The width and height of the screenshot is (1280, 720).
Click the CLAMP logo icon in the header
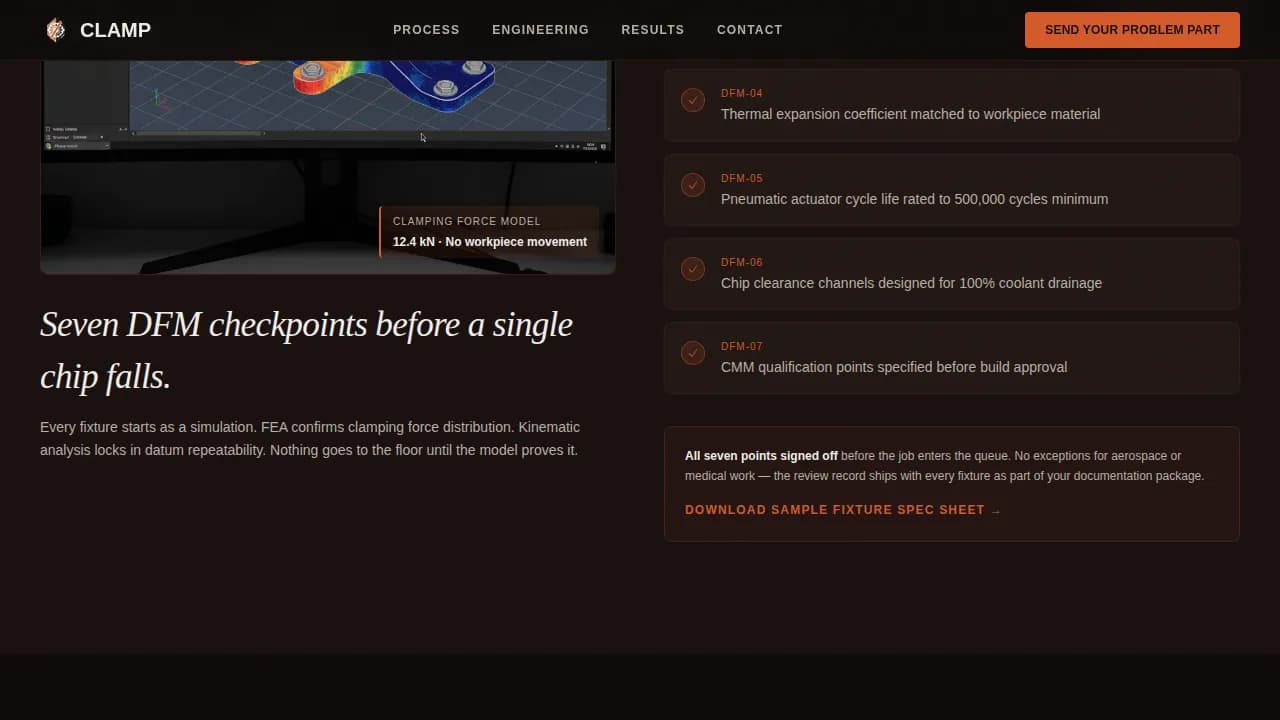[x=57, y=29]
